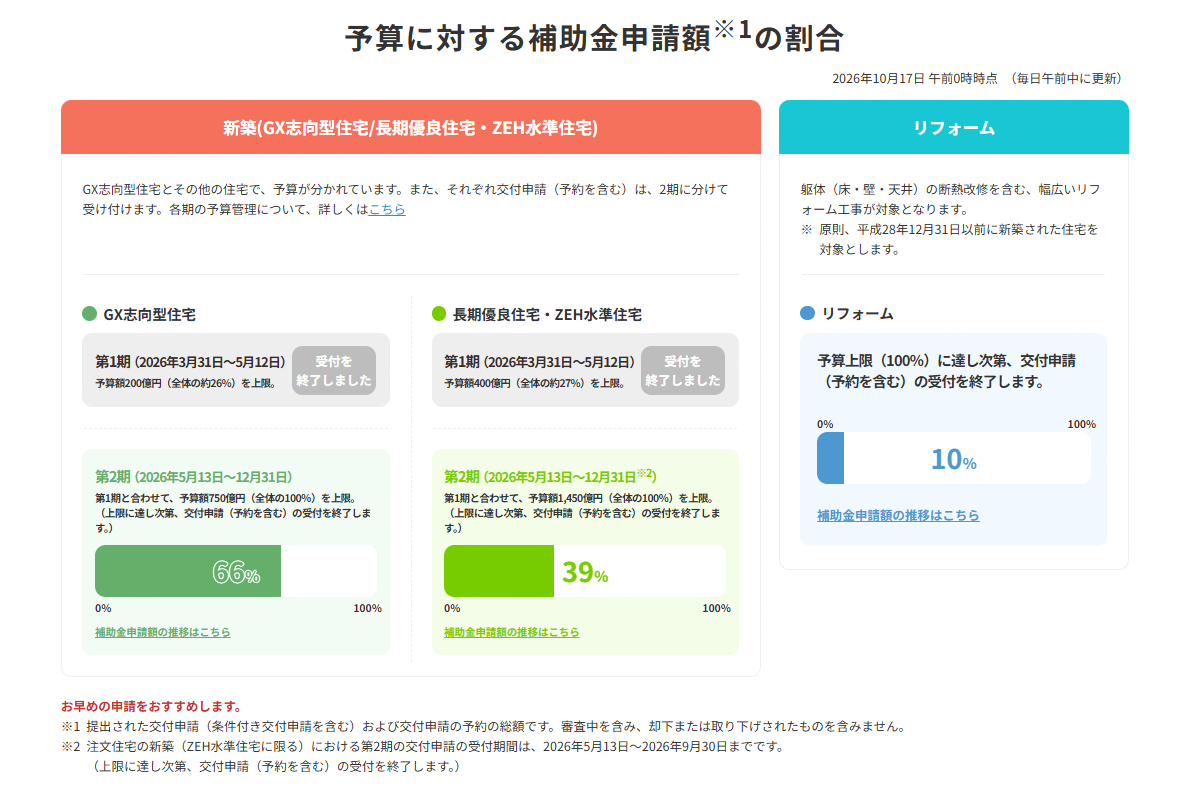This screenshot has height=802, width=1203.
Task: Open 長期優良住宅 補助金申請額の推移はこちら link
Action: [x=511, y=632]
